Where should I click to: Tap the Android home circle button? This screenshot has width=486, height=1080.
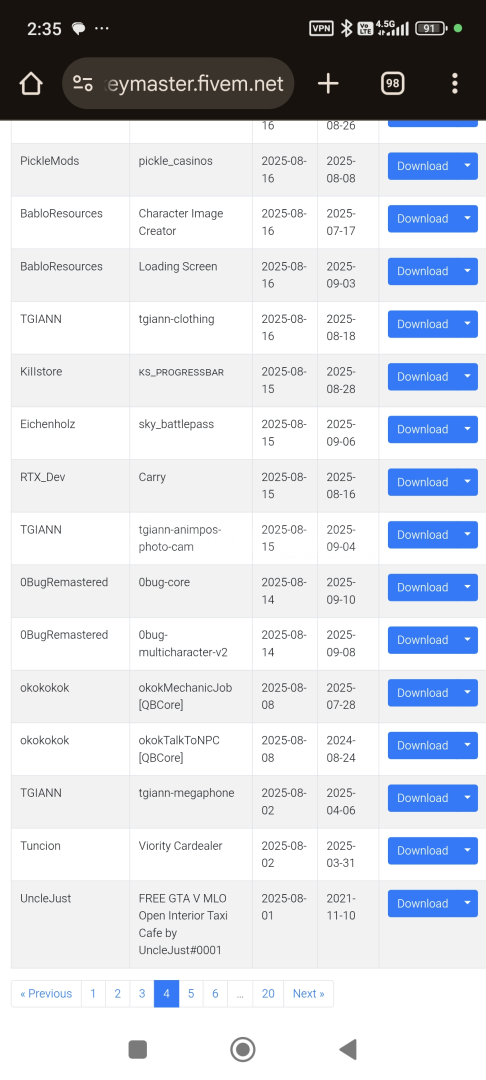click(x=242, y=1050)
